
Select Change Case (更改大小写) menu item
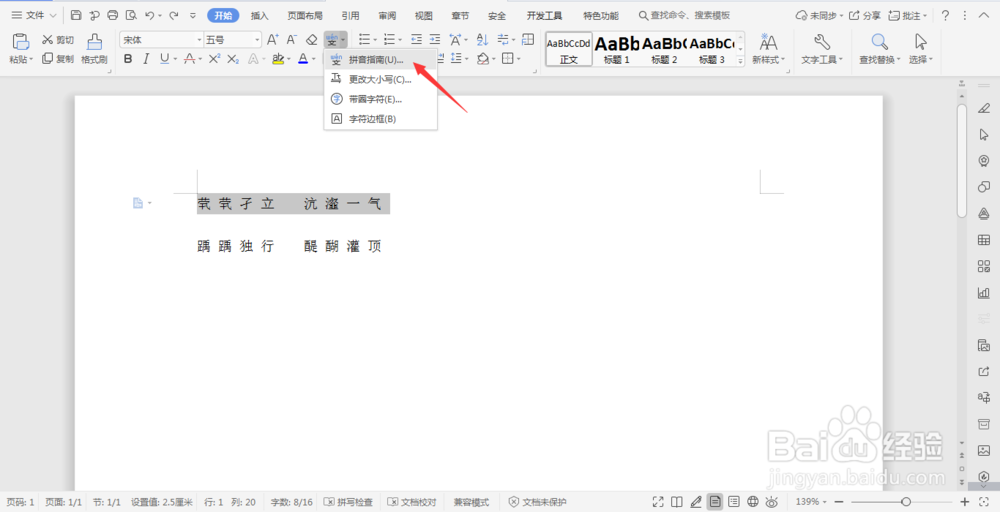(x=381, y=79)
